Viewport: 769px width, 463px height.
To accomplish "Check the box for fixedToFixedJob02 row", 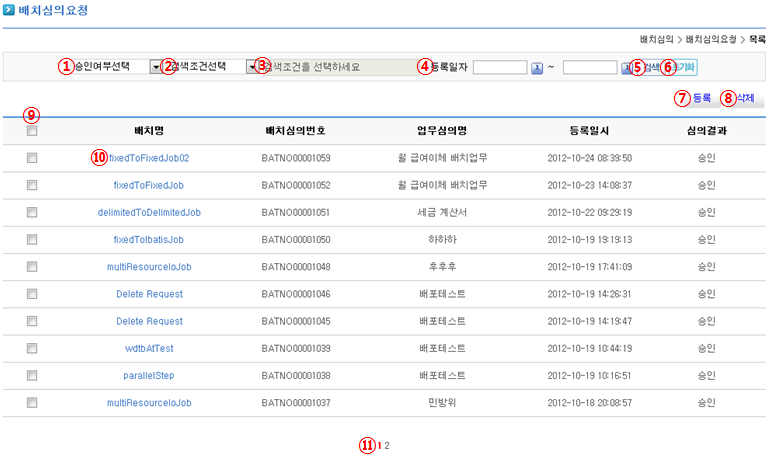I will click(33, 158).
